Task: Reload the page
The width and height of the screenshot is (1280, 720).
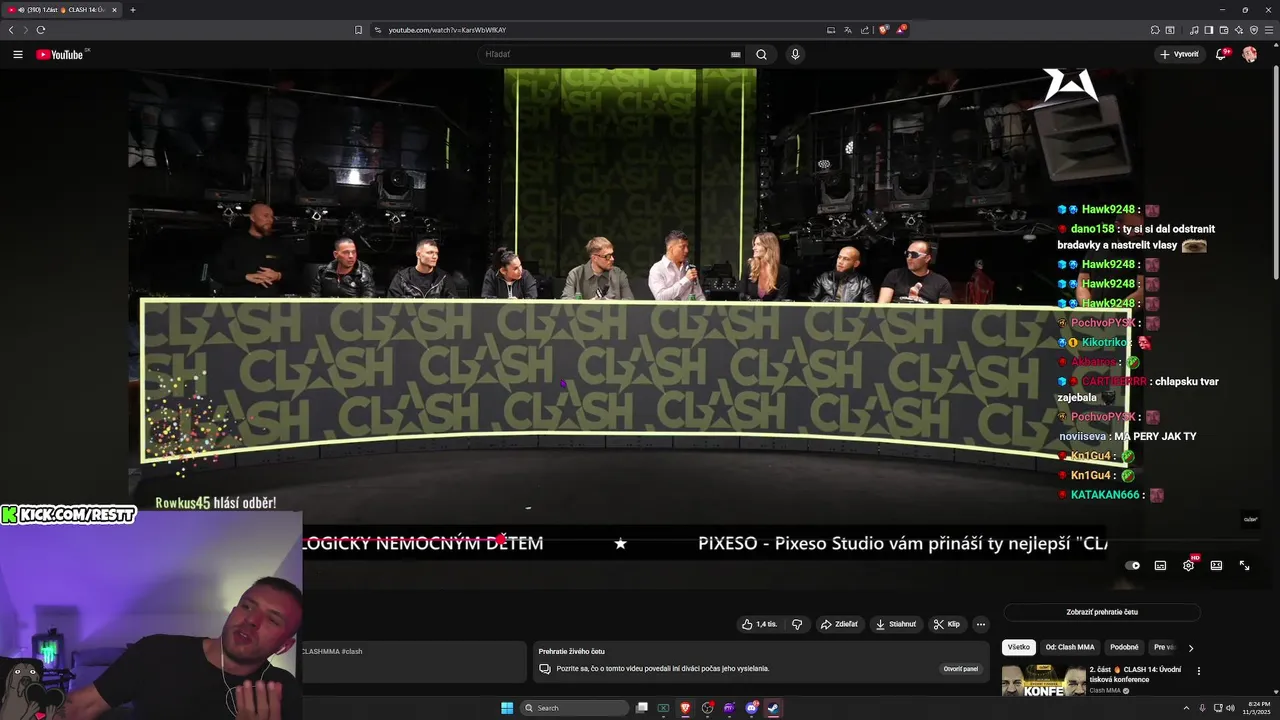Action: (x=41, y=30)
